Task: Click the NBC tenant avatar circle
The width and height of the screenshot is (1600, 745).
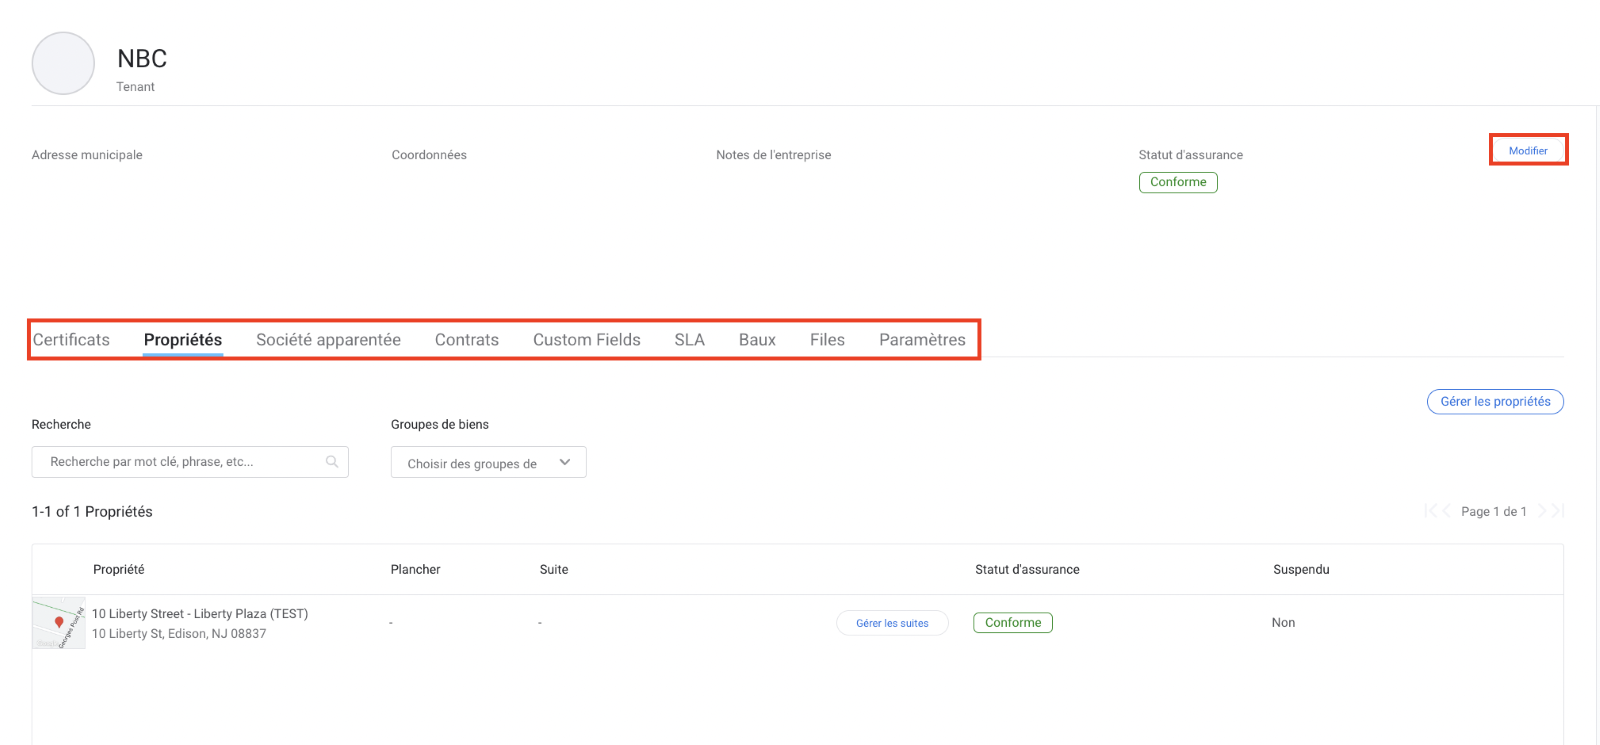Action: click(x=63, y=63)
